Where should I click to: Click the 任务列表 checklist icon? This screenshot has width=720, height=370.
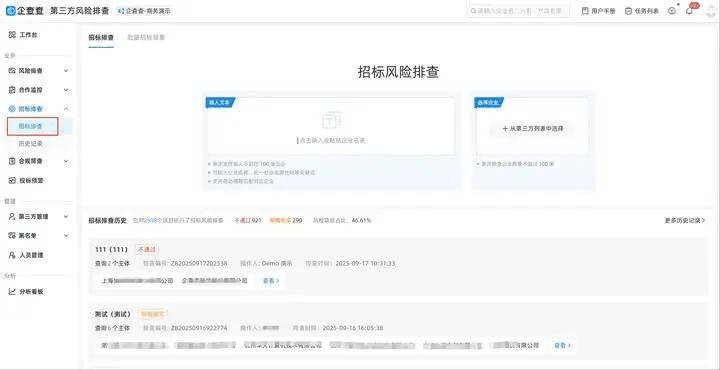tap(628, 11)
